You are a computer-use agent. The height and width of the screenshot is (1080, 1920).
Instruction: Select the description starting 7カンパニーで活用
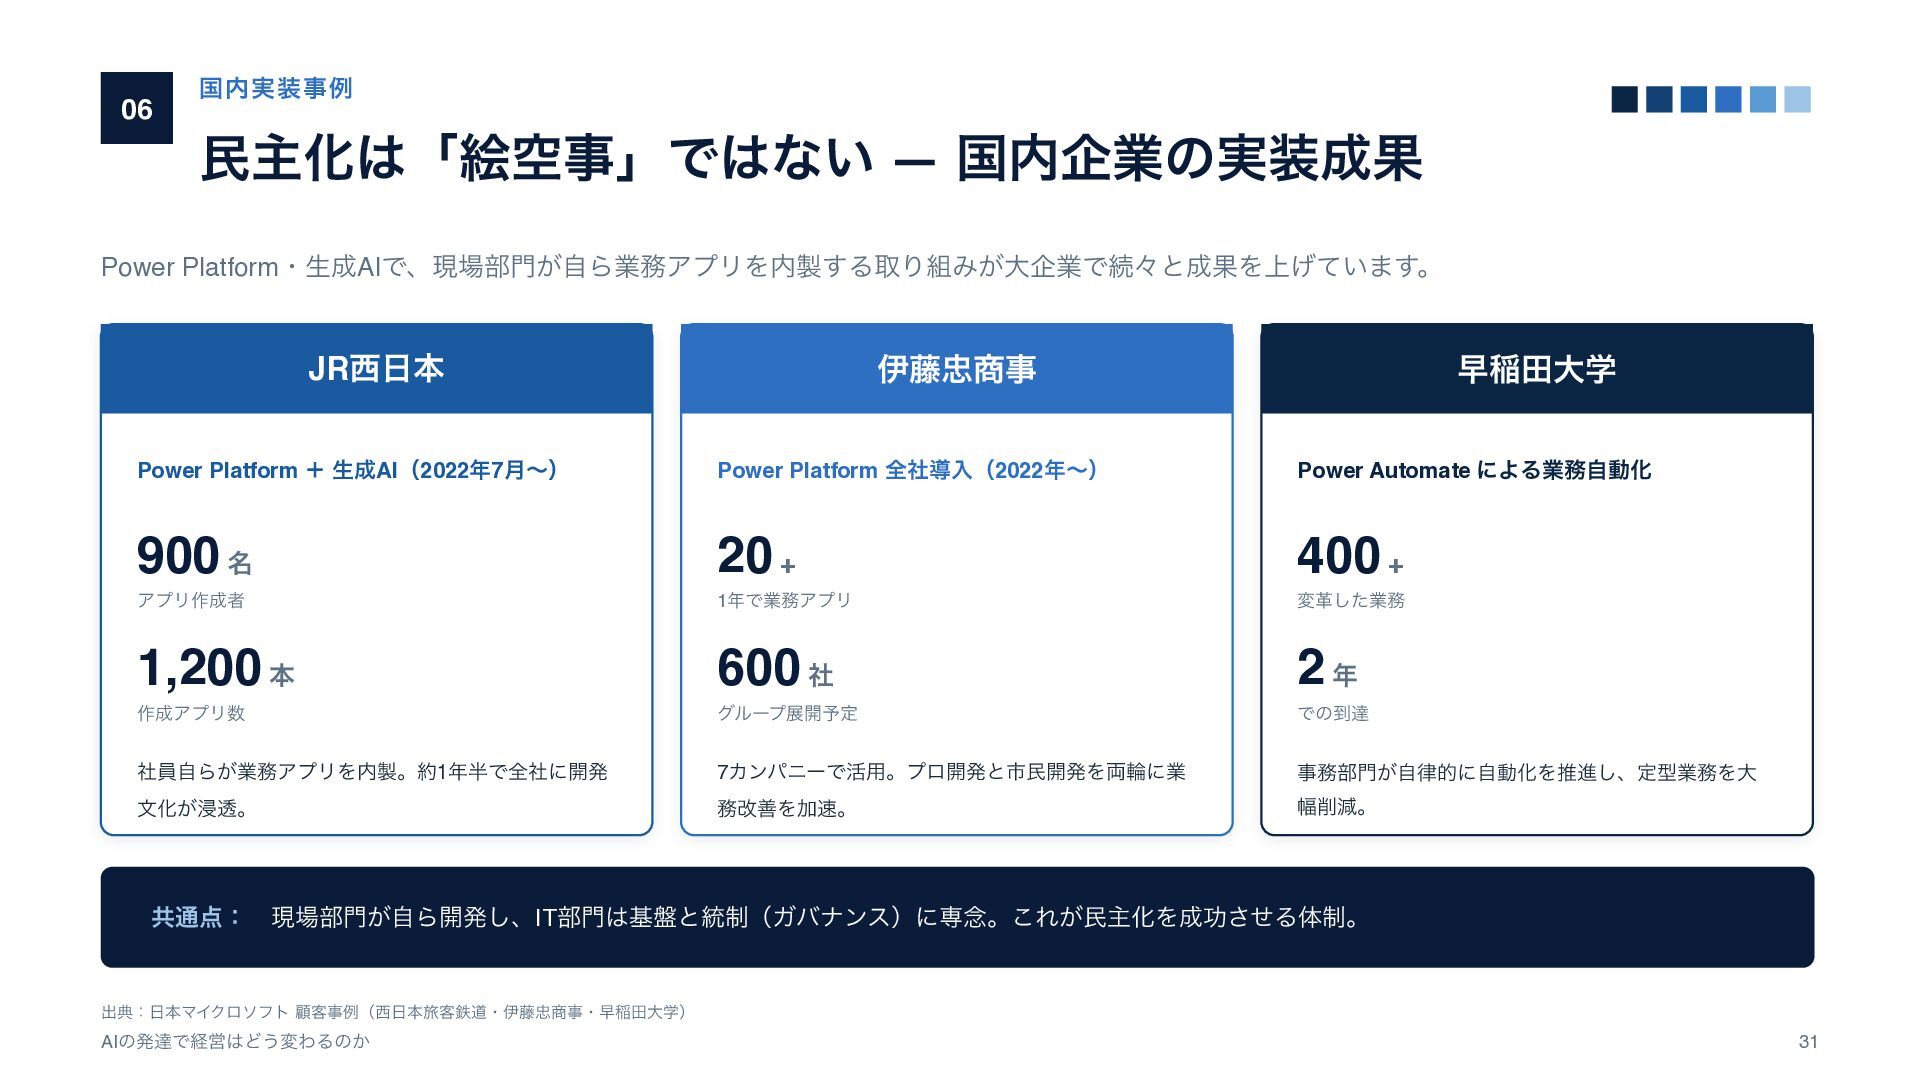point(952,790)
